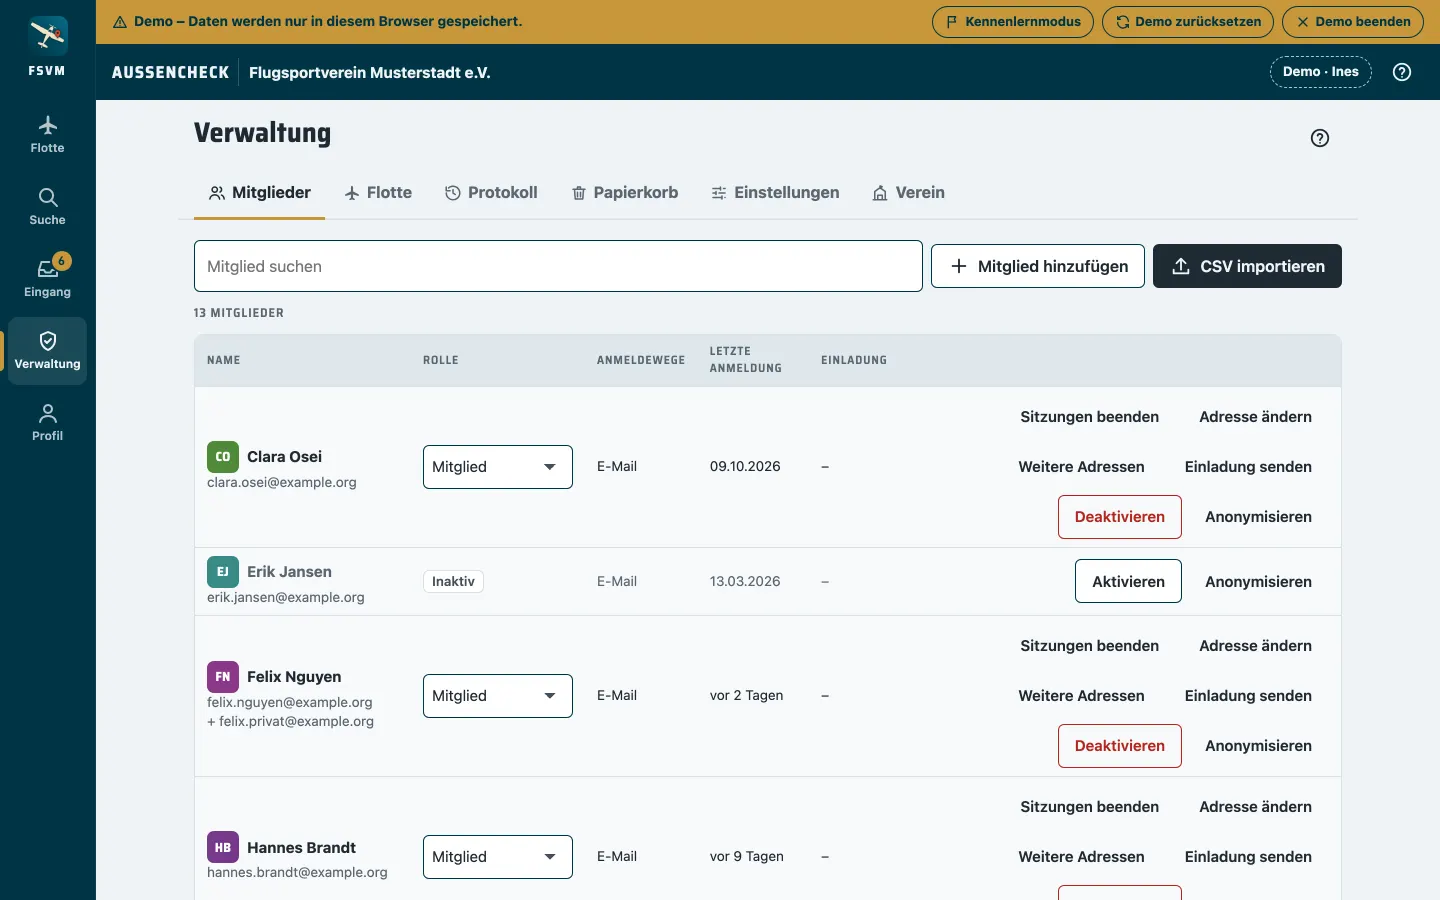The height and width of the screenshot is (900, 1440).
Task: Click help icon in top header bar
Action: pos(1402,72)
